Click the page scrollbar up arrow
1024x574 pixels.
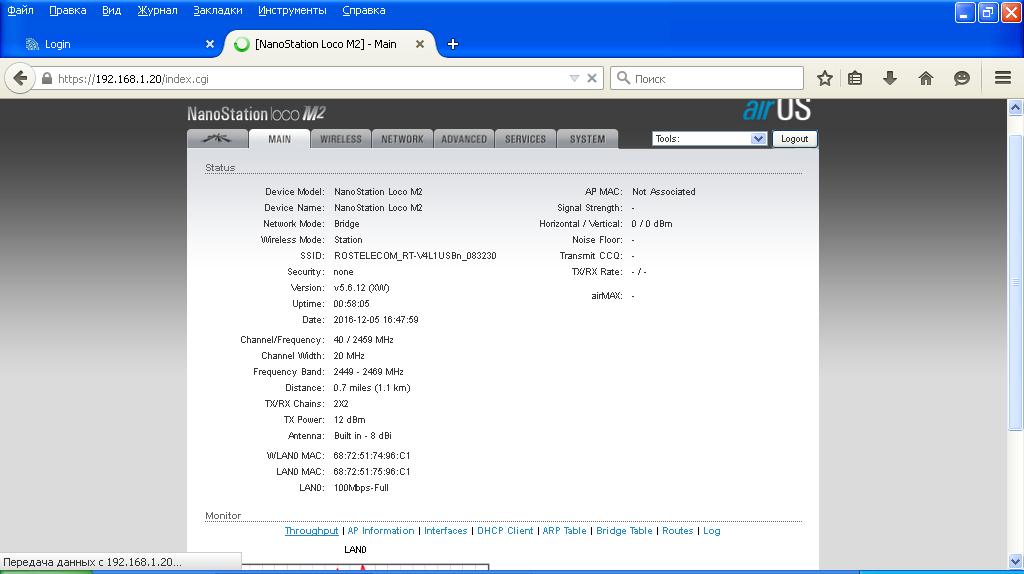click(x=1015, y=107)
